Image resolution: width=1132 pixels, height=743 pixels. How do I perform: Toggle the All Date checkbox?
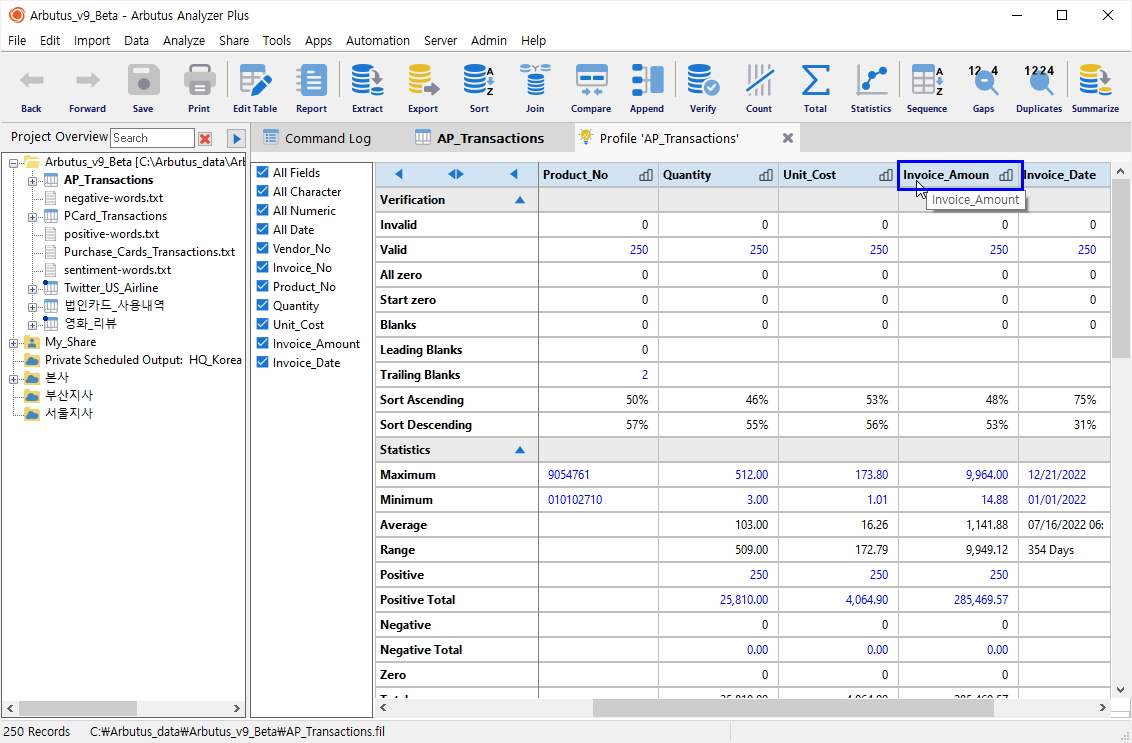(x=263, y=230)
